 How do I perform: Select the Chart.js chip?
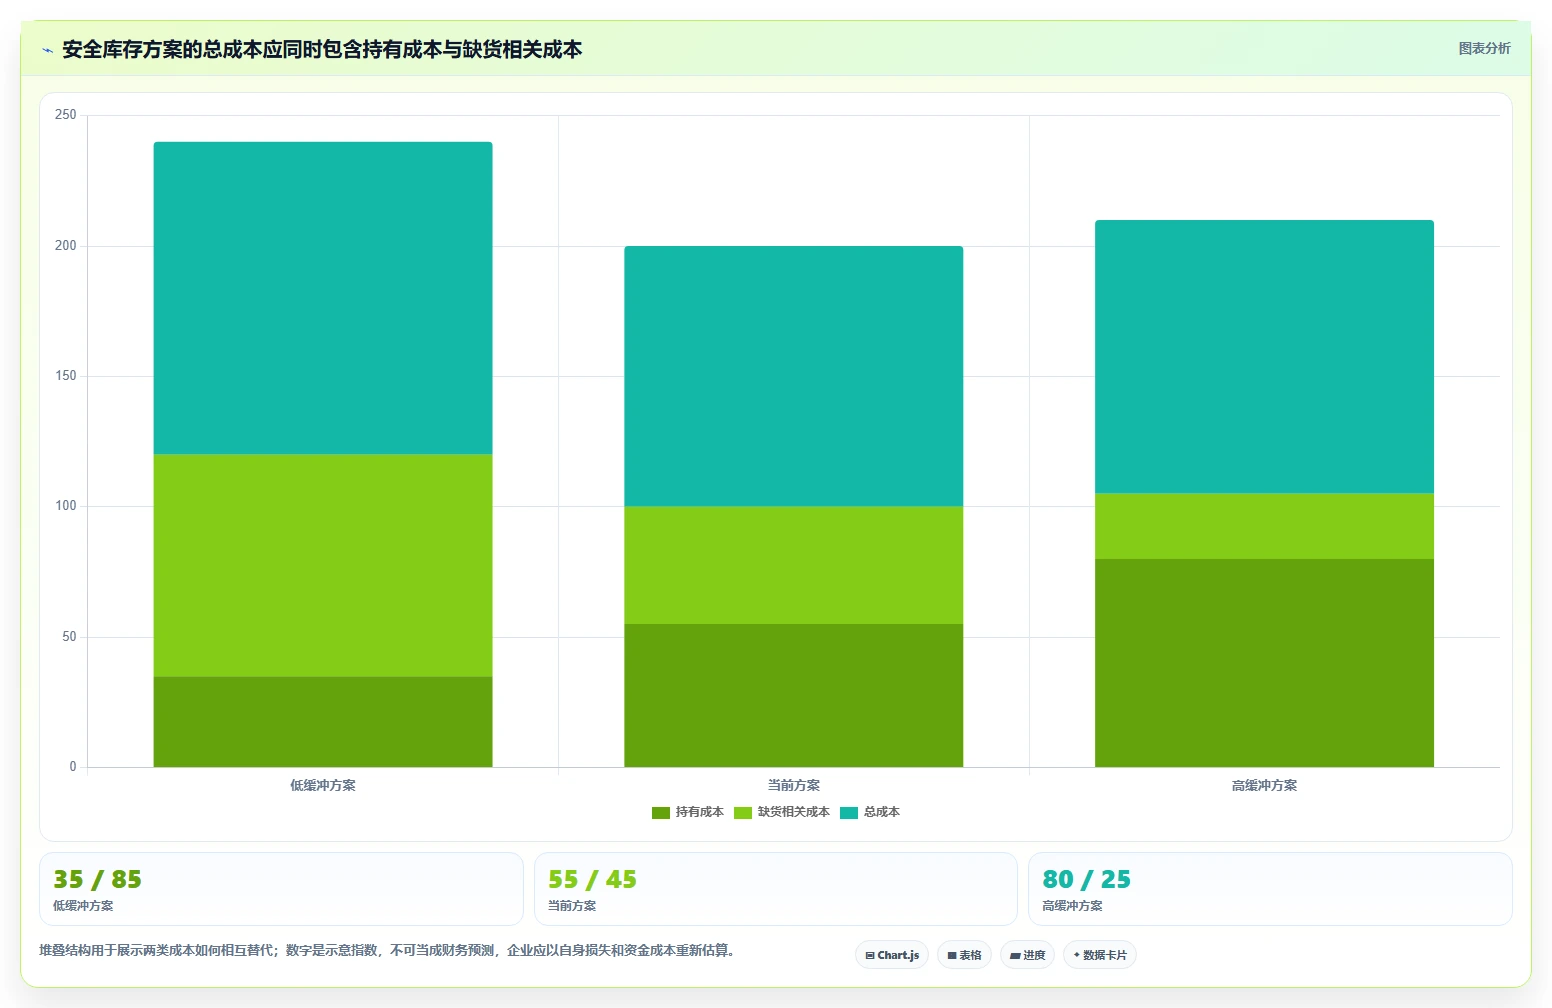click(x=892, y=955)
